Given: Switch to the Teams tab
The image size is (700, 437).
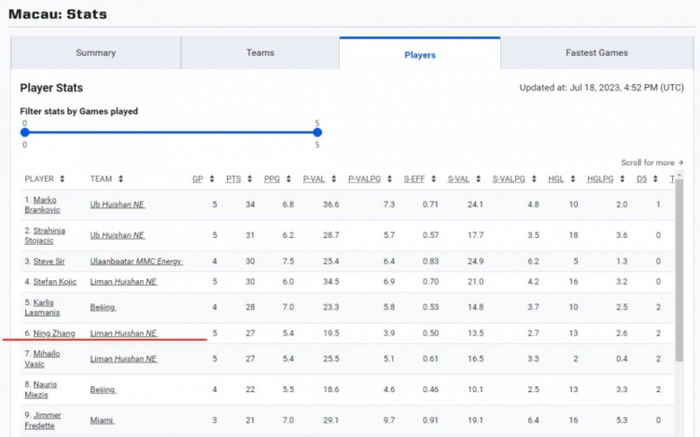Looking at the screenshot, I should click(x=260, y=53).
